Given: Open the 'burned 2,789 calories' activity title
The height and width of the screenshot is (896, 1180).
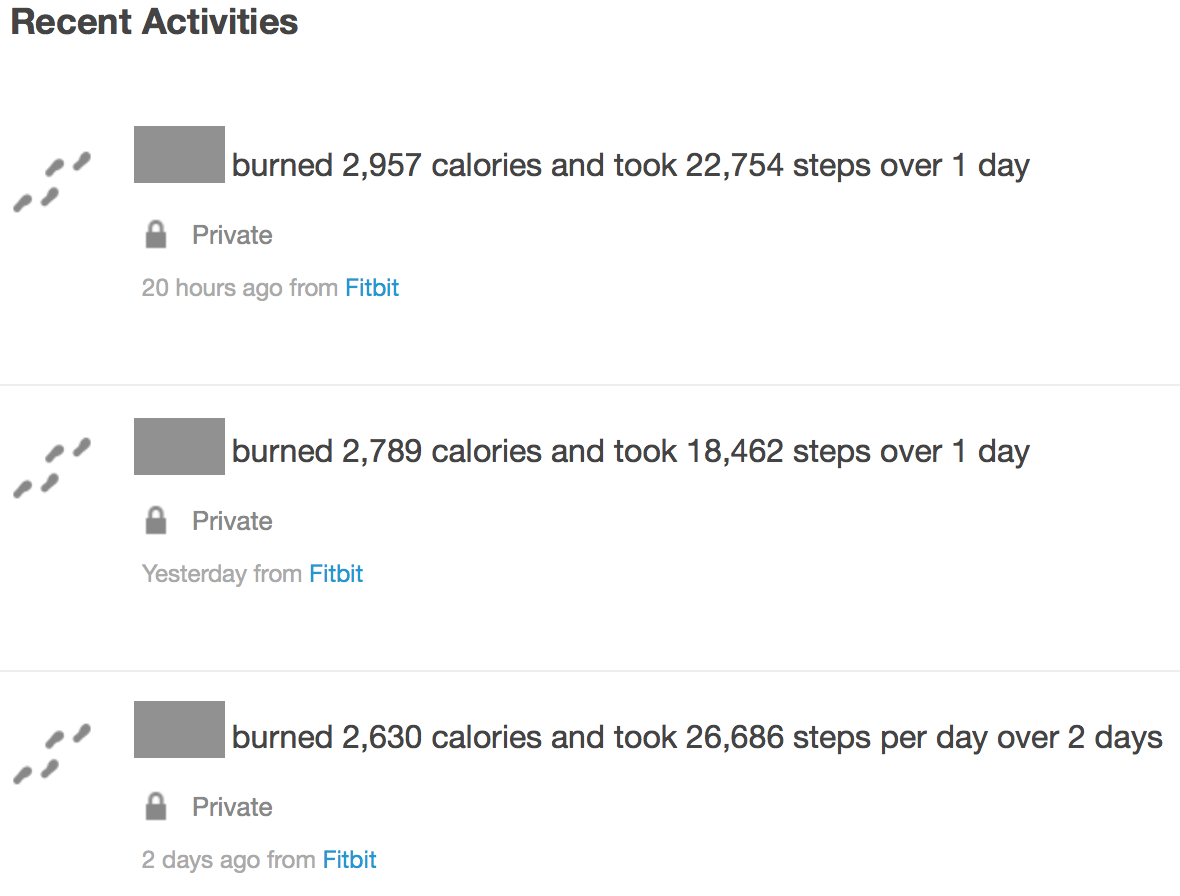Looking at the screenshot, I should tap(630, 451).
